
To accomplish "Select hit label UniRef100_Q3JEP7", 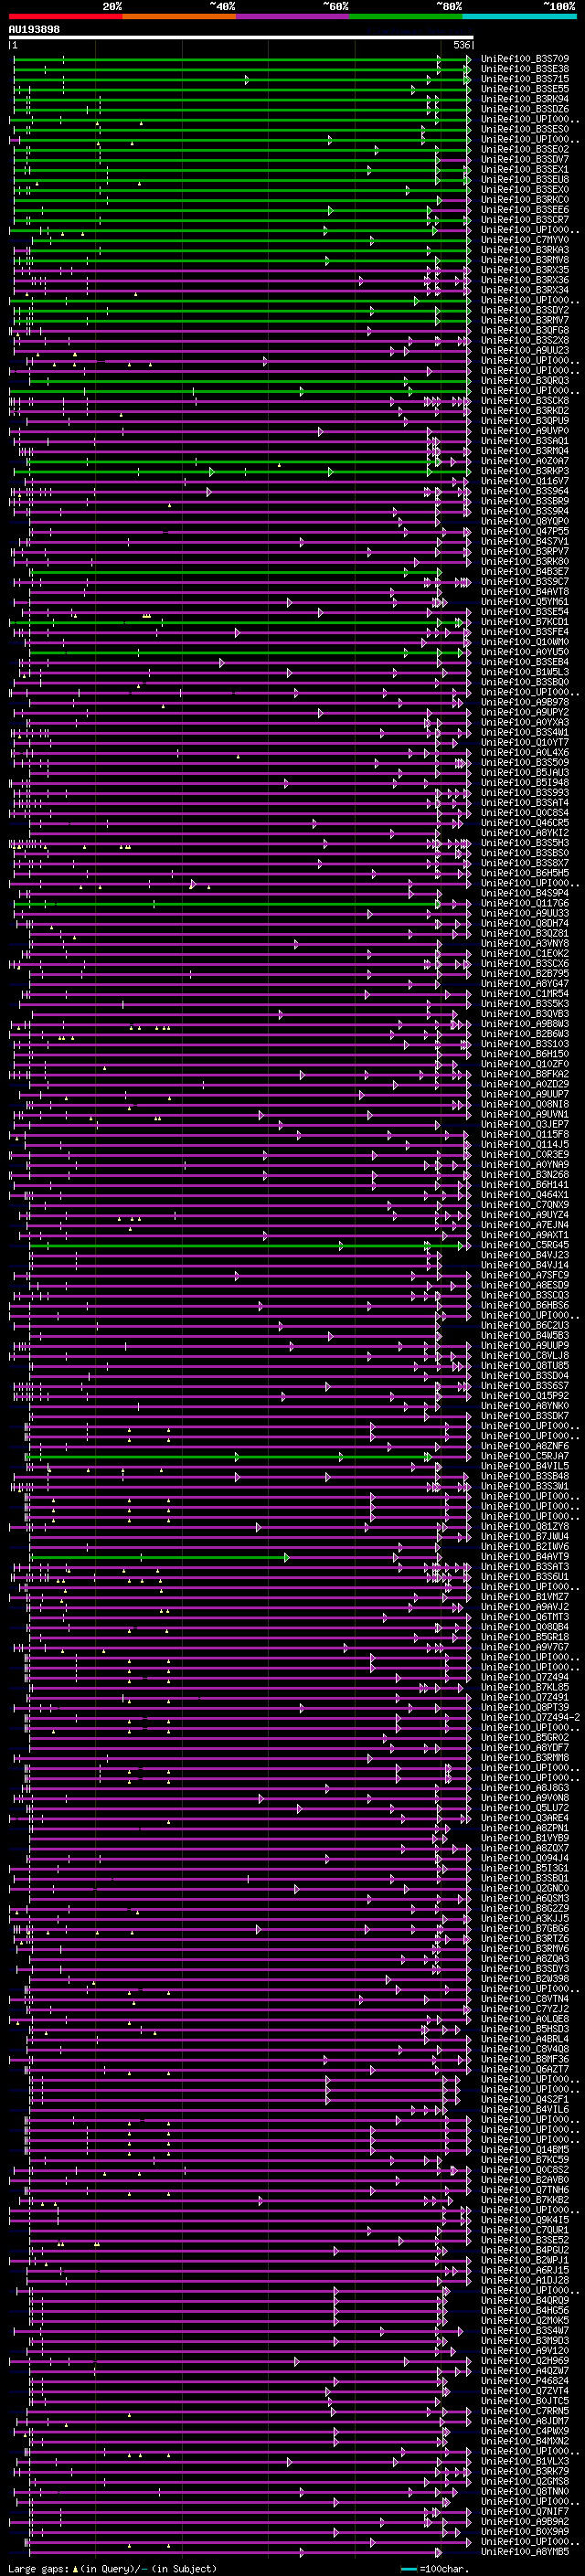I will click(525, 1124).
